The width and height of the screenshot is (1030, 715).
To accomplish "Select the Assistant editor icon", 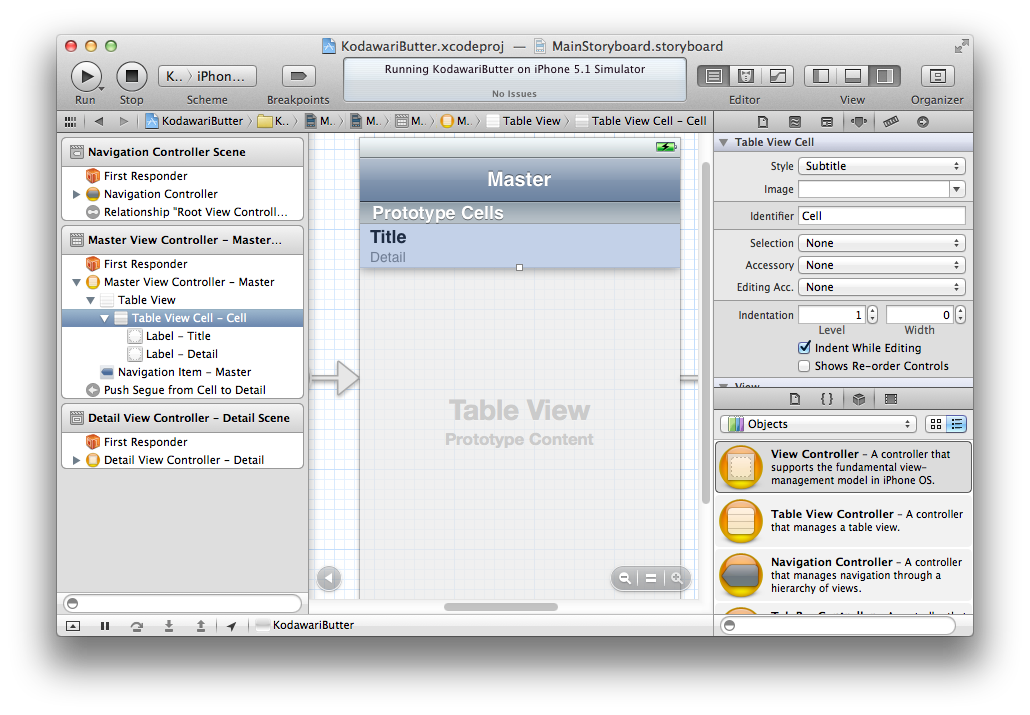I will 746,76.
